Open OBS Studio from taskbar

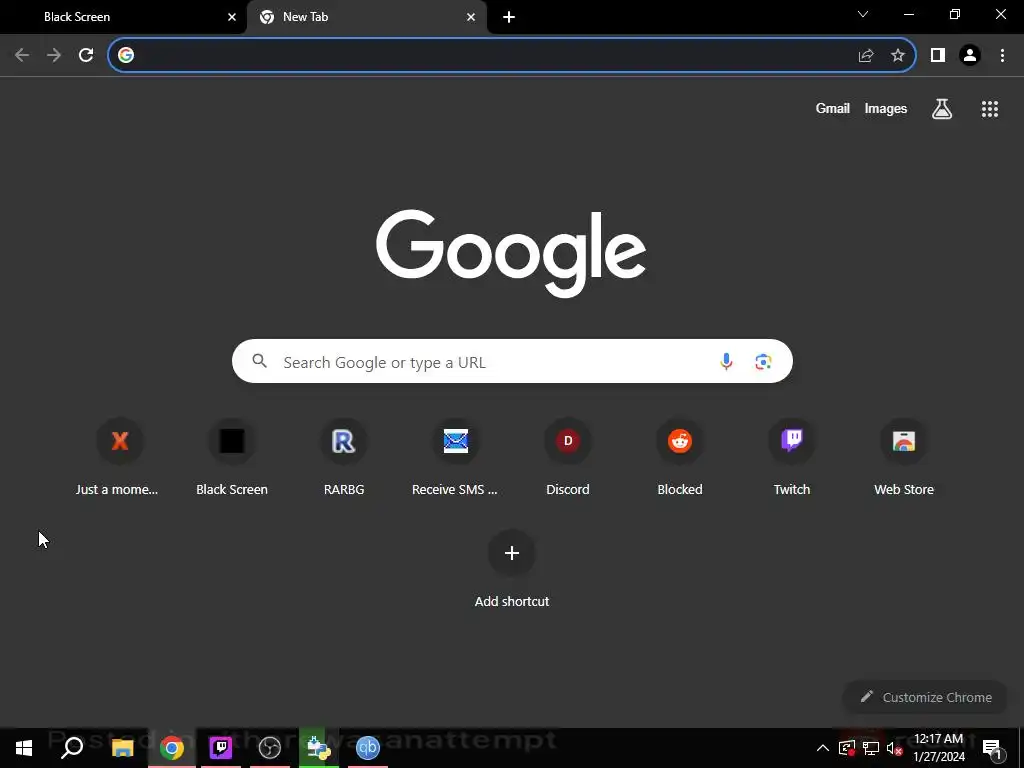pyautogui.click(x=270, y=748)
